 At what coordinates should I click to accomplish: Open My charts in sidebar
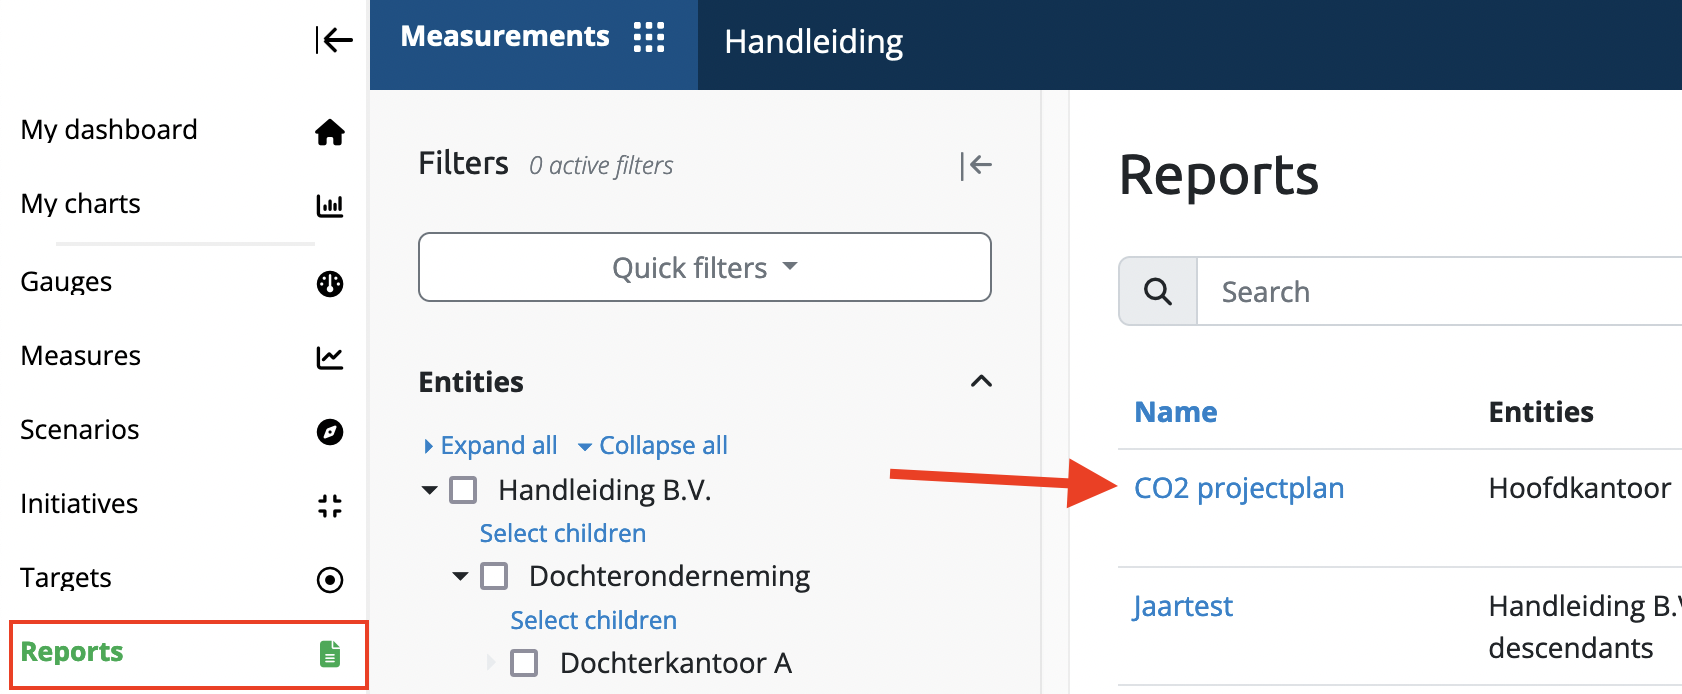tap(81, 204)
